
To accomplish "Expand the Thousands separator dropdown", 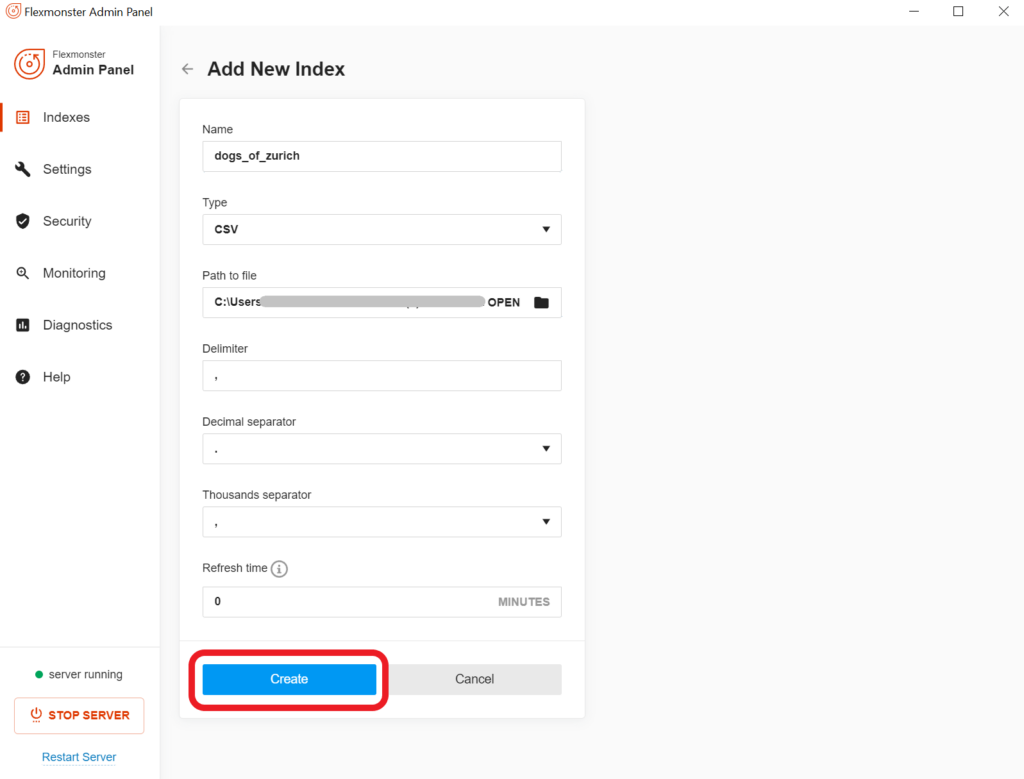I will click(381, 522).
